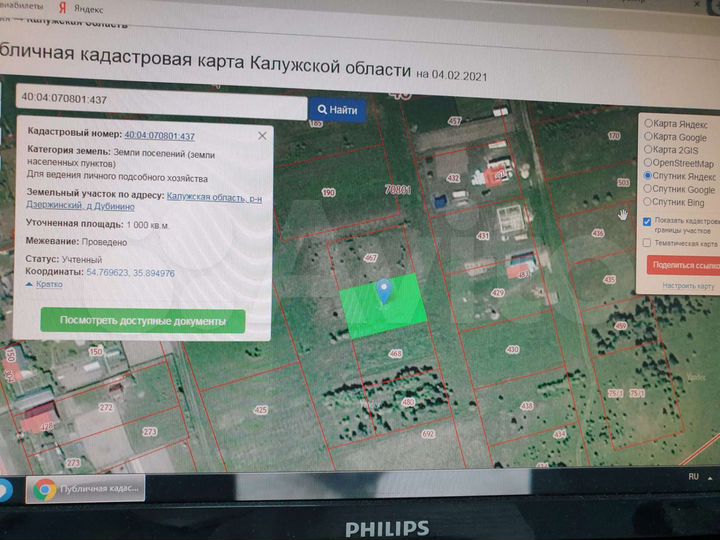Enable Тематическая карта checkbox
This screenshot has width=720, height=540.
coord(647,242)
